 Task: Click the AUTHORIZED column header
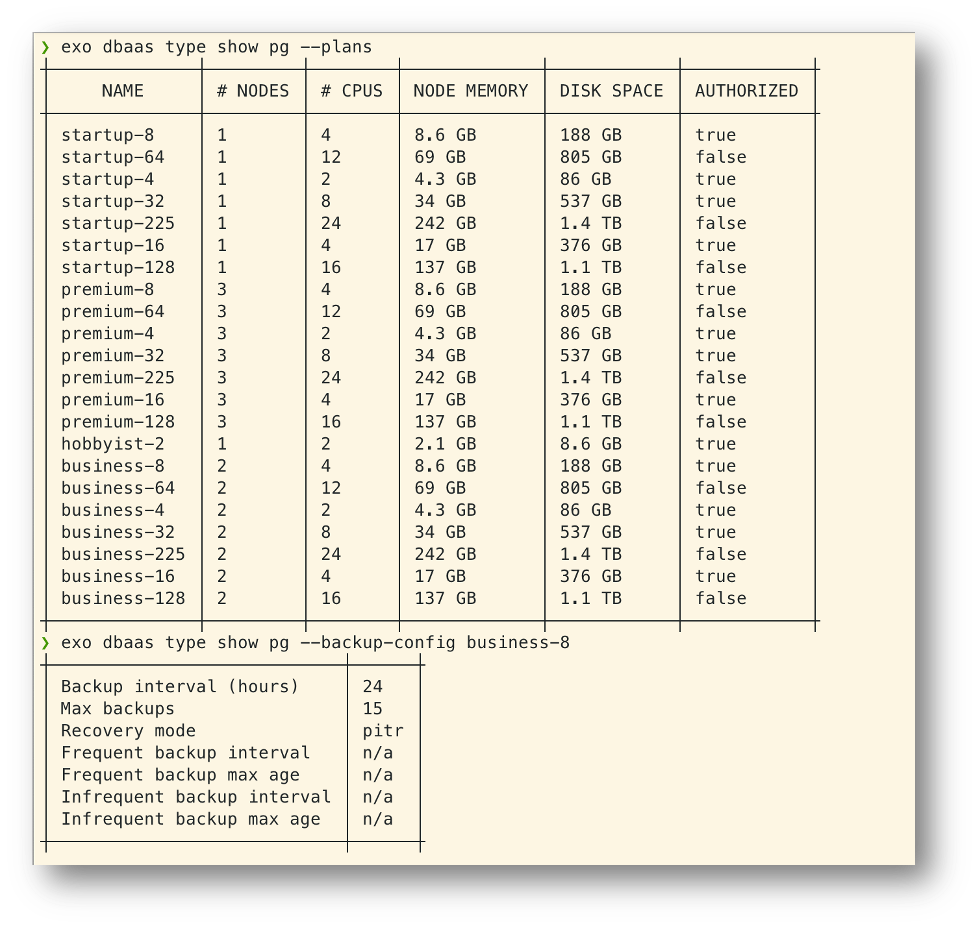[746, 91]
